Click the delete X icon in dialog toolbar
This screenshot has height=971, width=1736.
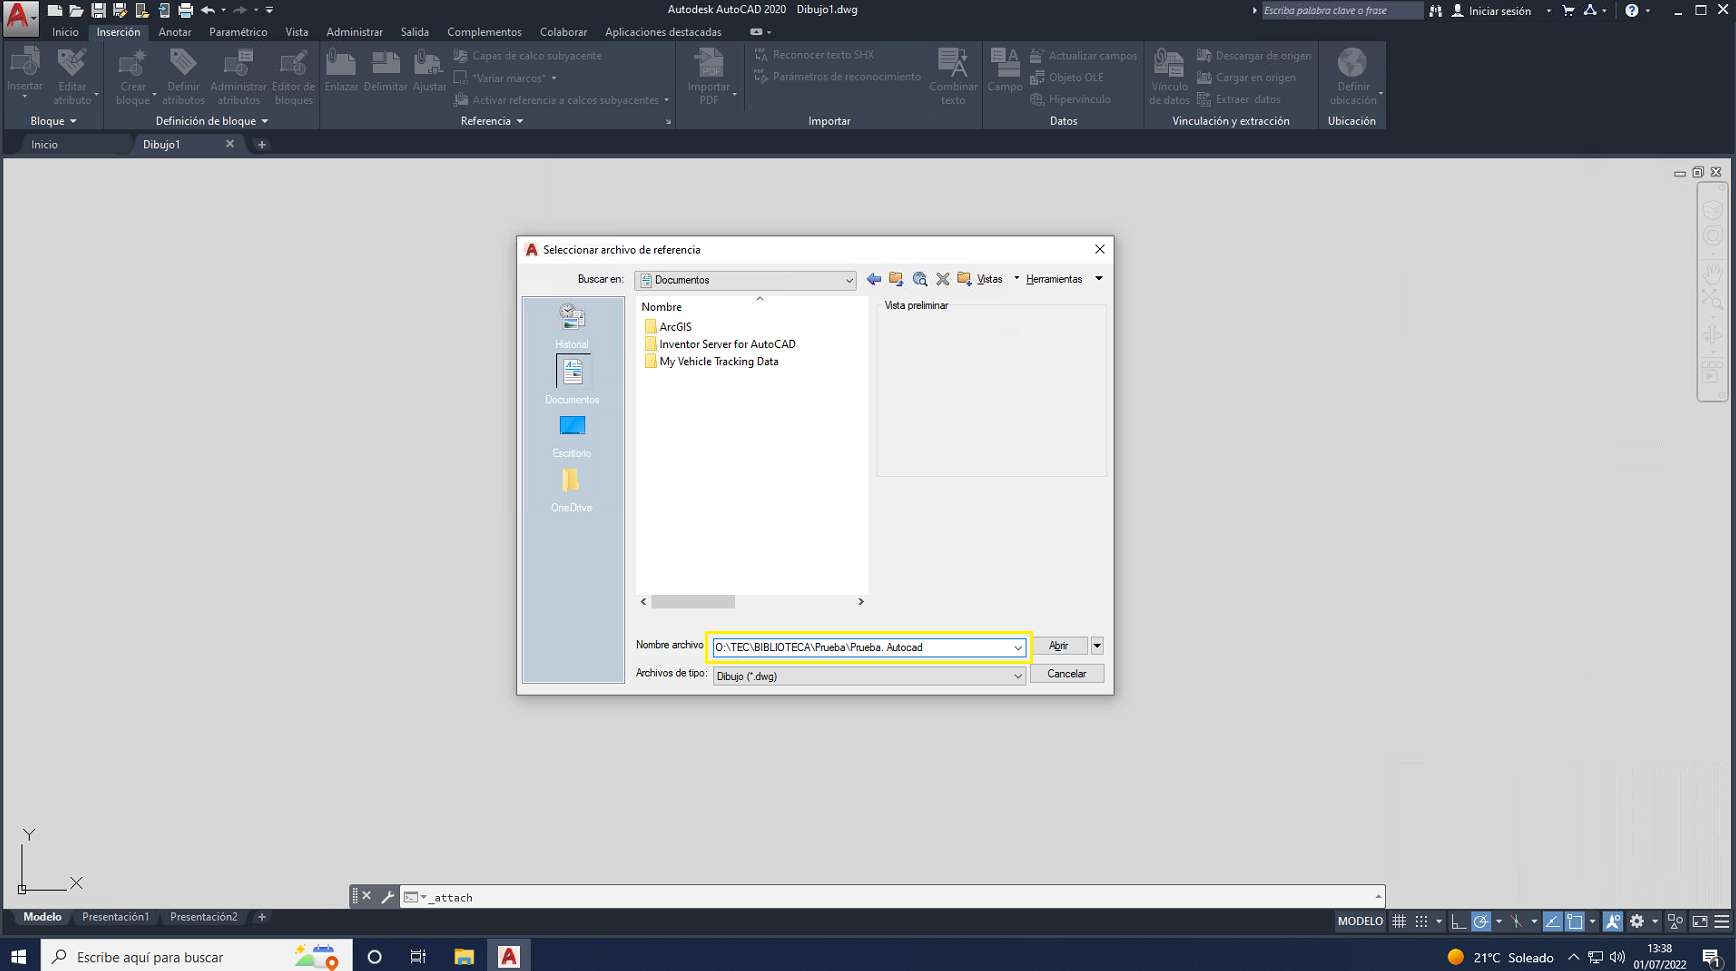coord(942,279)
